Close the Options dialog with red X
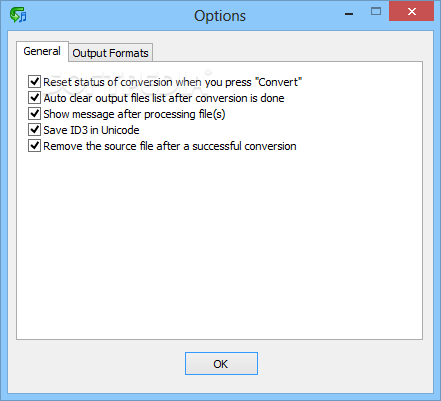 pyautogui.click(x=411, y=12)
